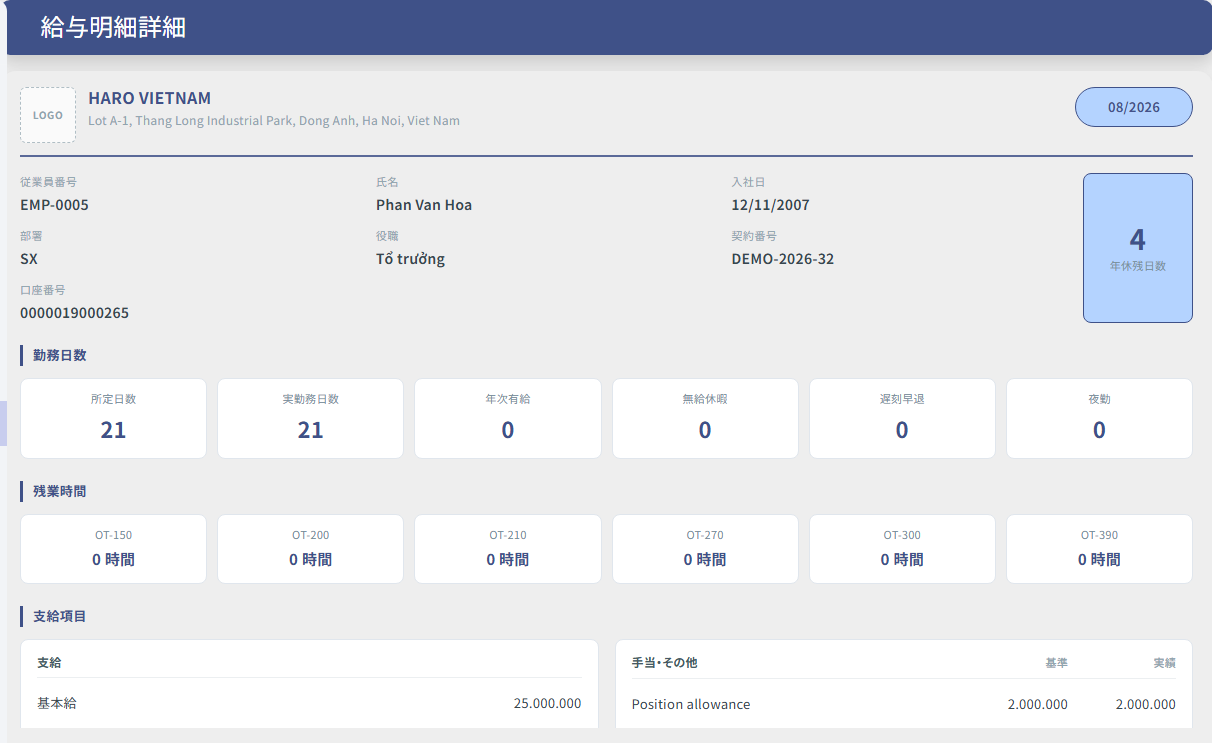Click the department value SX
The width and height of the screenshot is (1212, 743).
(29, 259)
